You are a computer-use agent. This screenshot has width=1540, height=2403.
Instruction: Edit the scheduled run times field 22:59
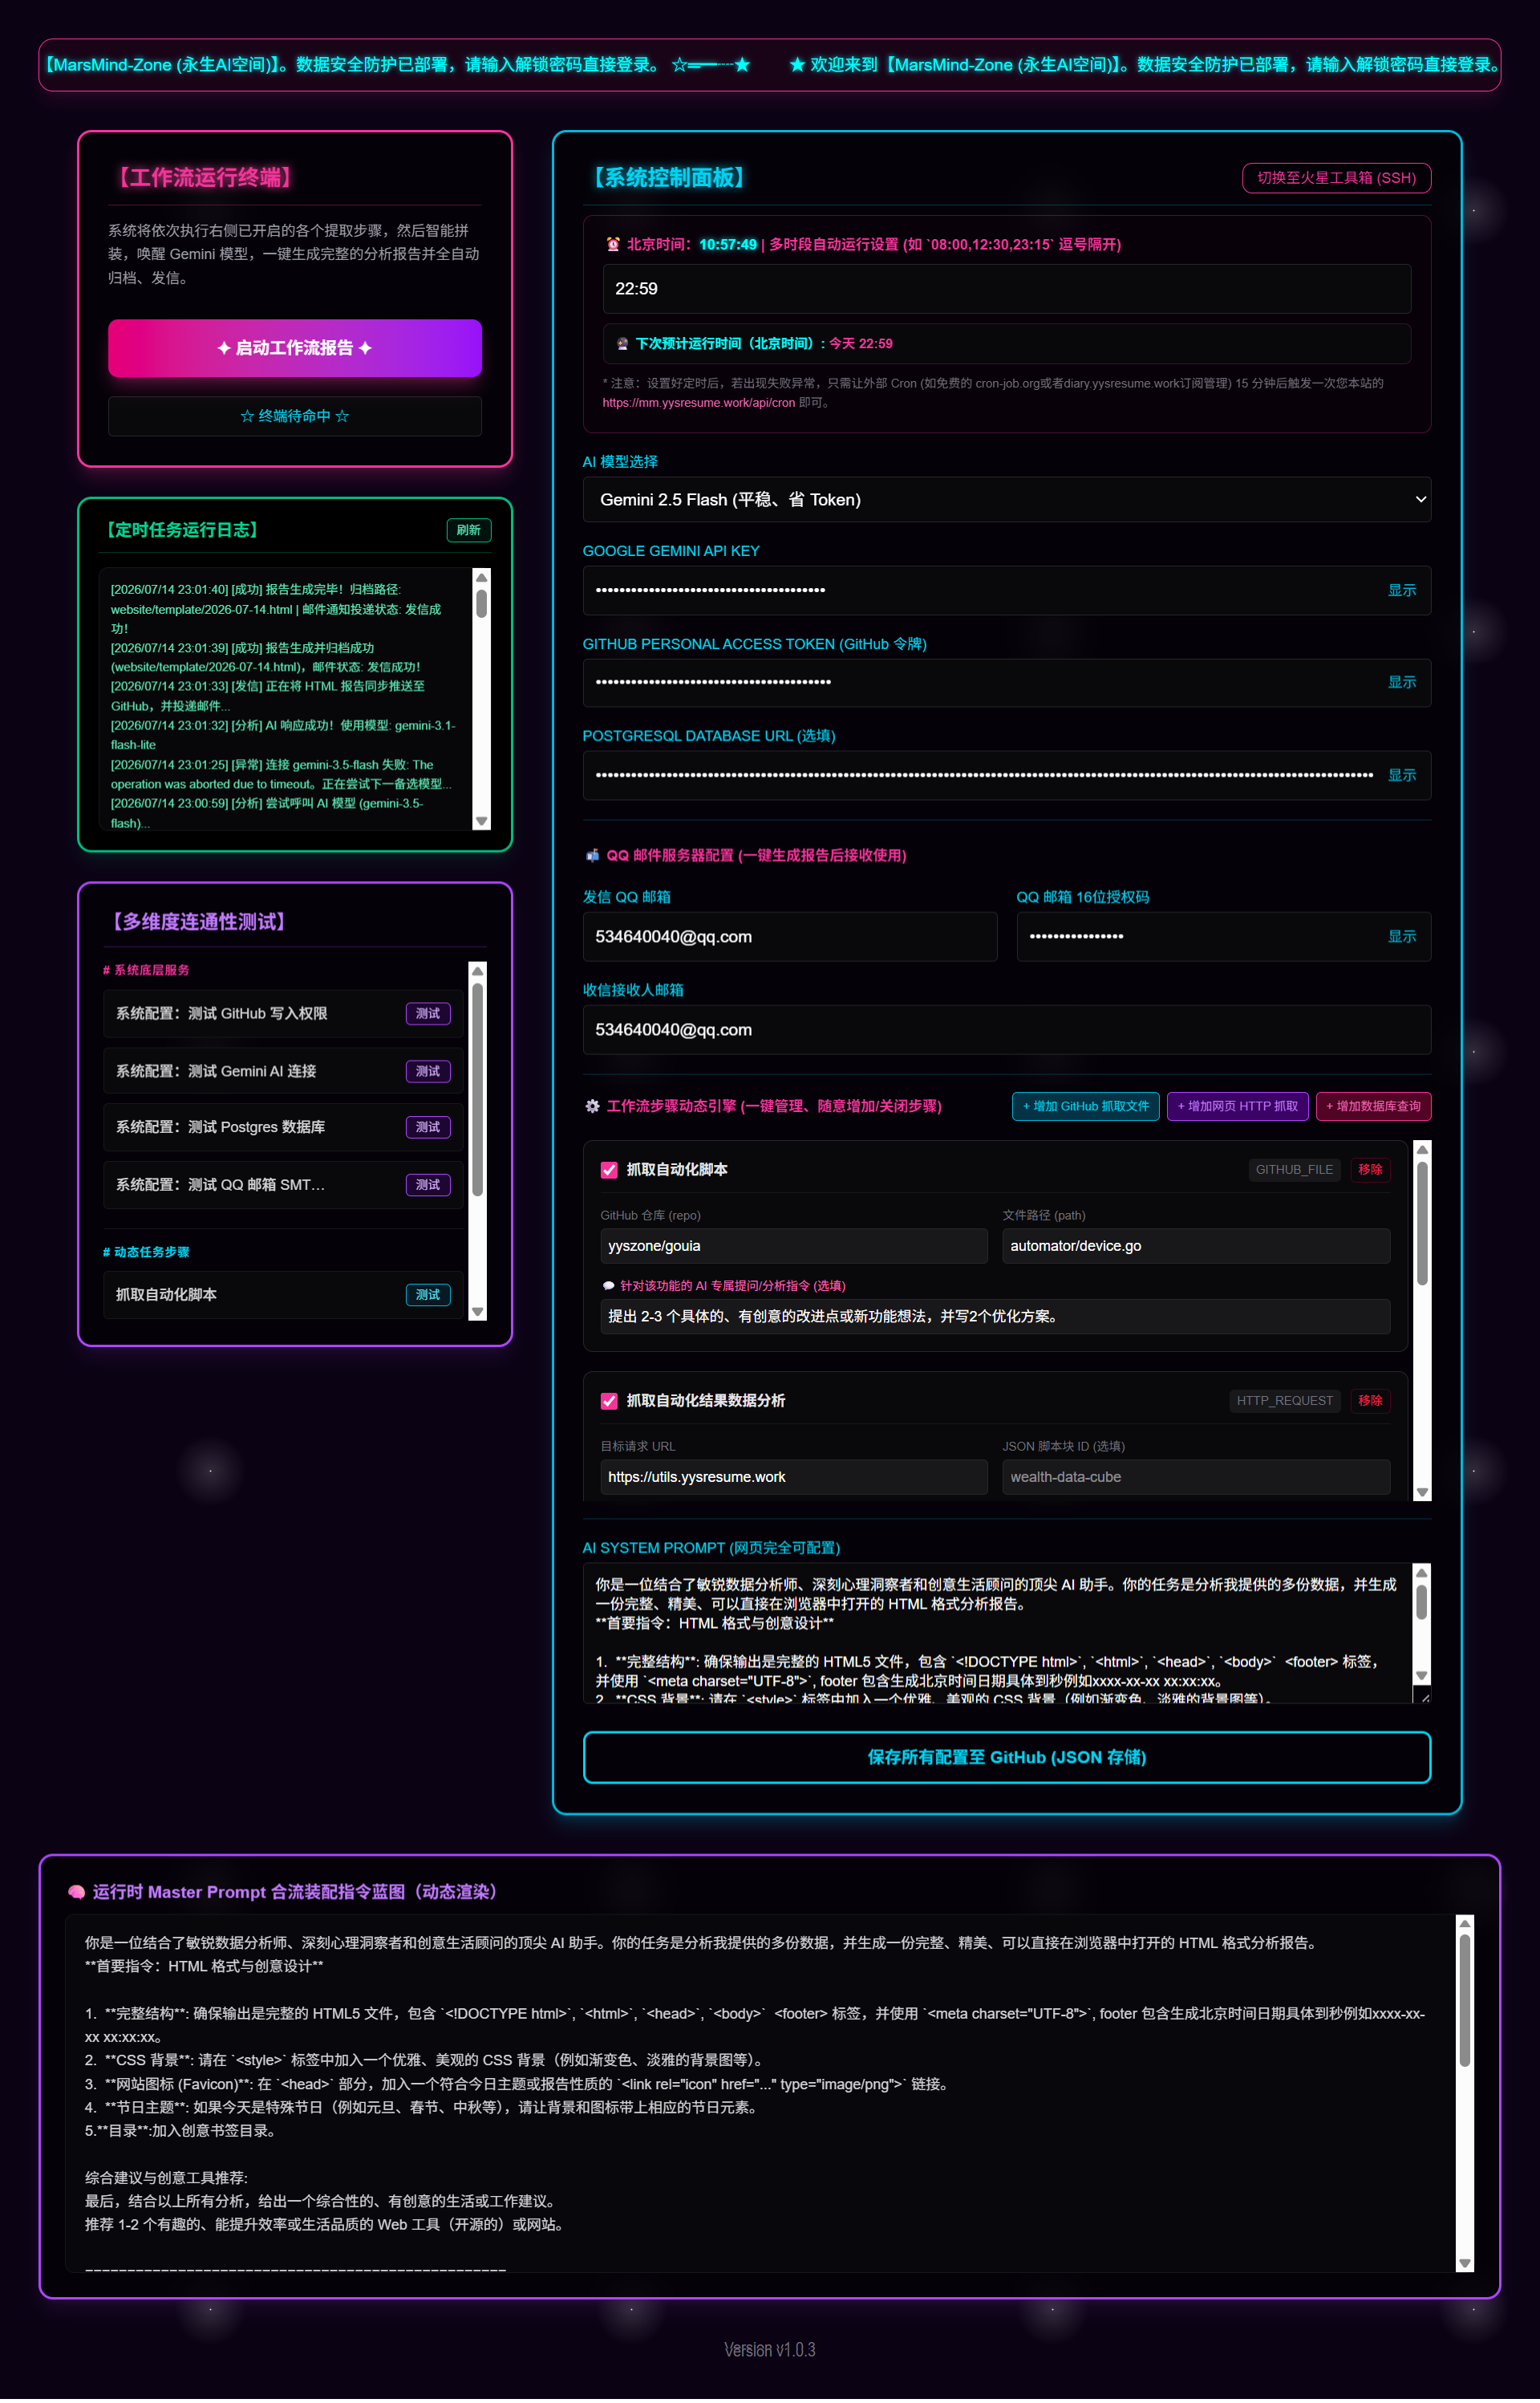pos(1006,289)
